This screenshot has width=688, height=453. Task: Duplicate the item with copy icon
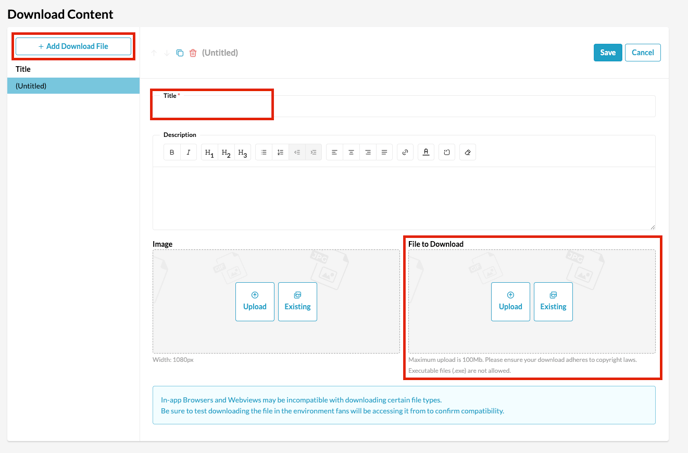pos(180,53)
